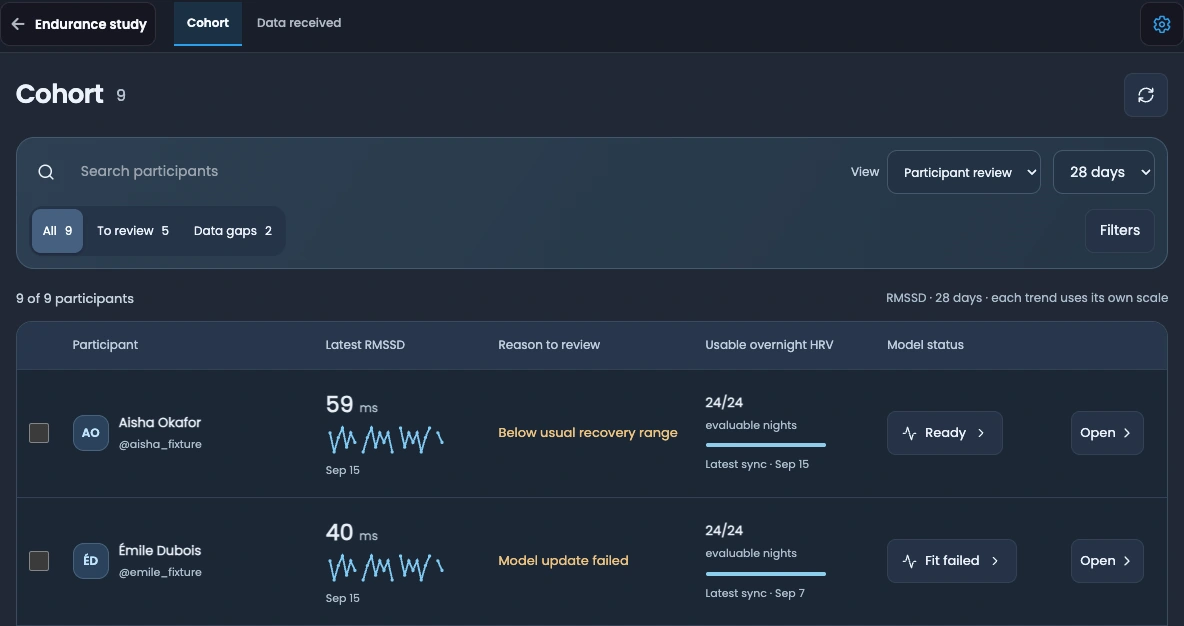Image resolution: width=1184 pixels, height=626 pixels.
Task: Click the 9 of 9 participants count
Action: click(75, 298)
